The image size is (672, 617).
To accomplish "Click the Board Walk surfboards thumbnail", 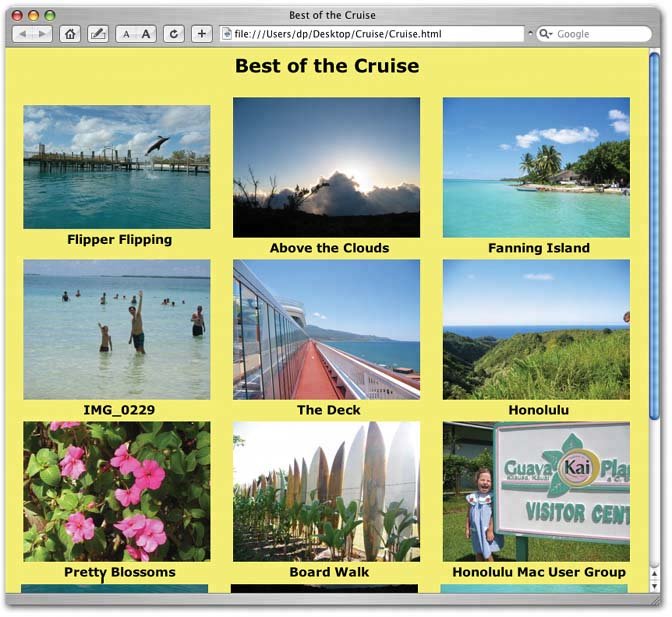I will click(326, 491).
